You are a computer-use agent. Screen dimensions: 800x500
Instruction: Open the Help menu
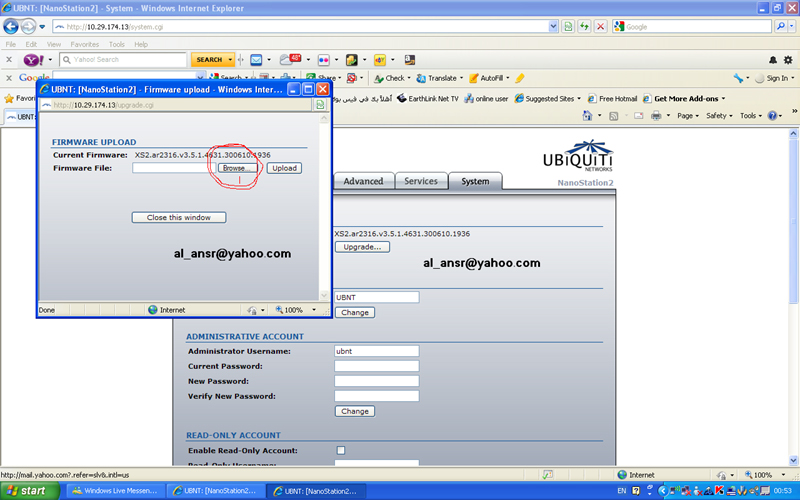coord(141,44)
